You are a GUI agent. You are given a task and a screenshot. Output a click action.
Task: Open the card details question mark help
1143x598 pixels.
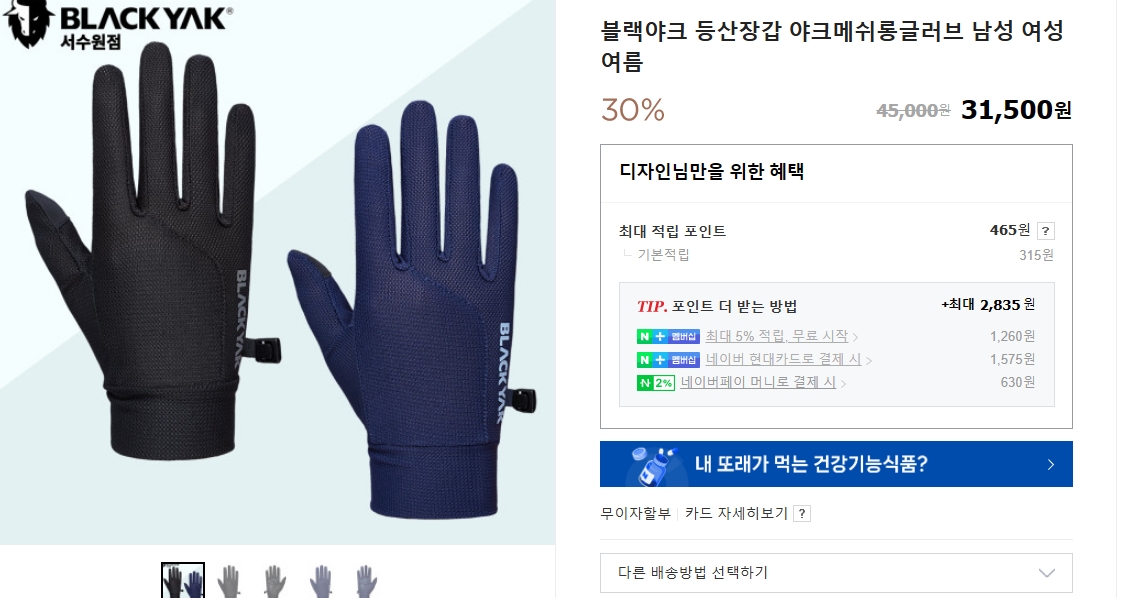click(802, 513)
